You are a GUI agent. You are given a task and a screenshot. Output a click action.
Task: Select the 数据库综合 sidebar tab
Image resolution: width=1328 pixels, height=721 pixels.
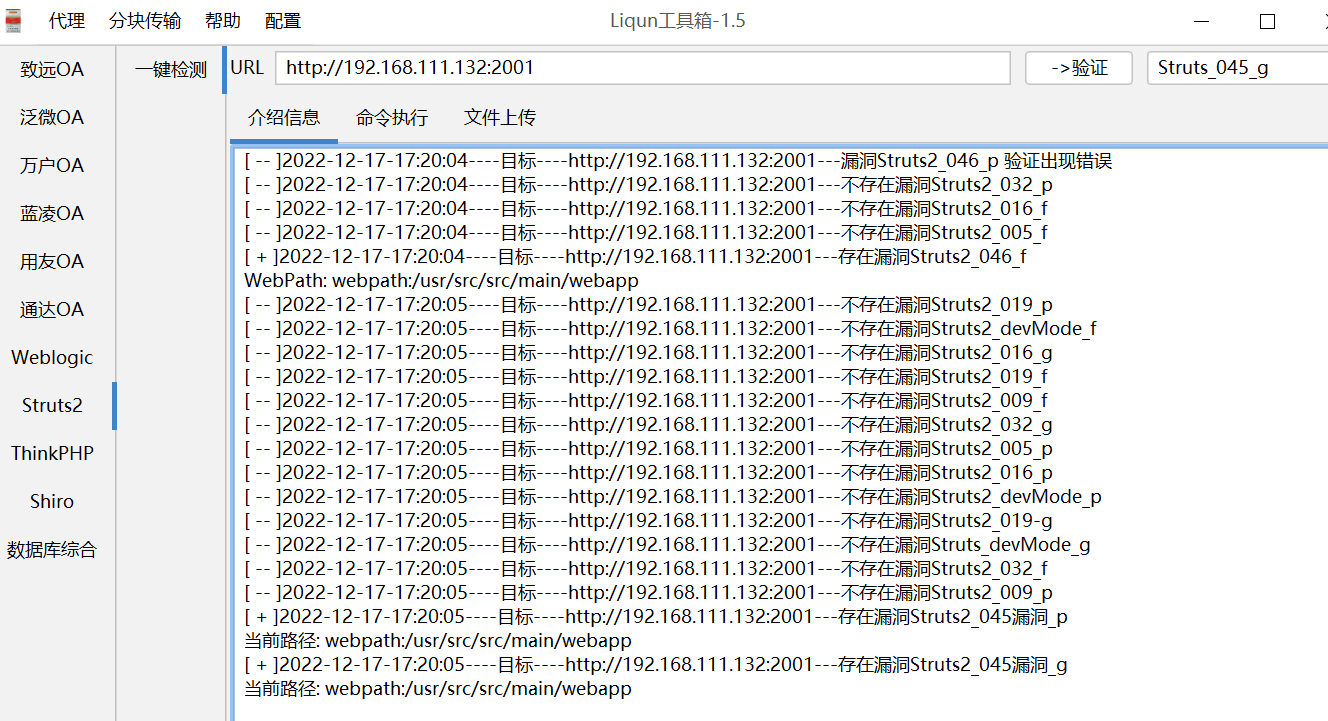pos(52,550)
